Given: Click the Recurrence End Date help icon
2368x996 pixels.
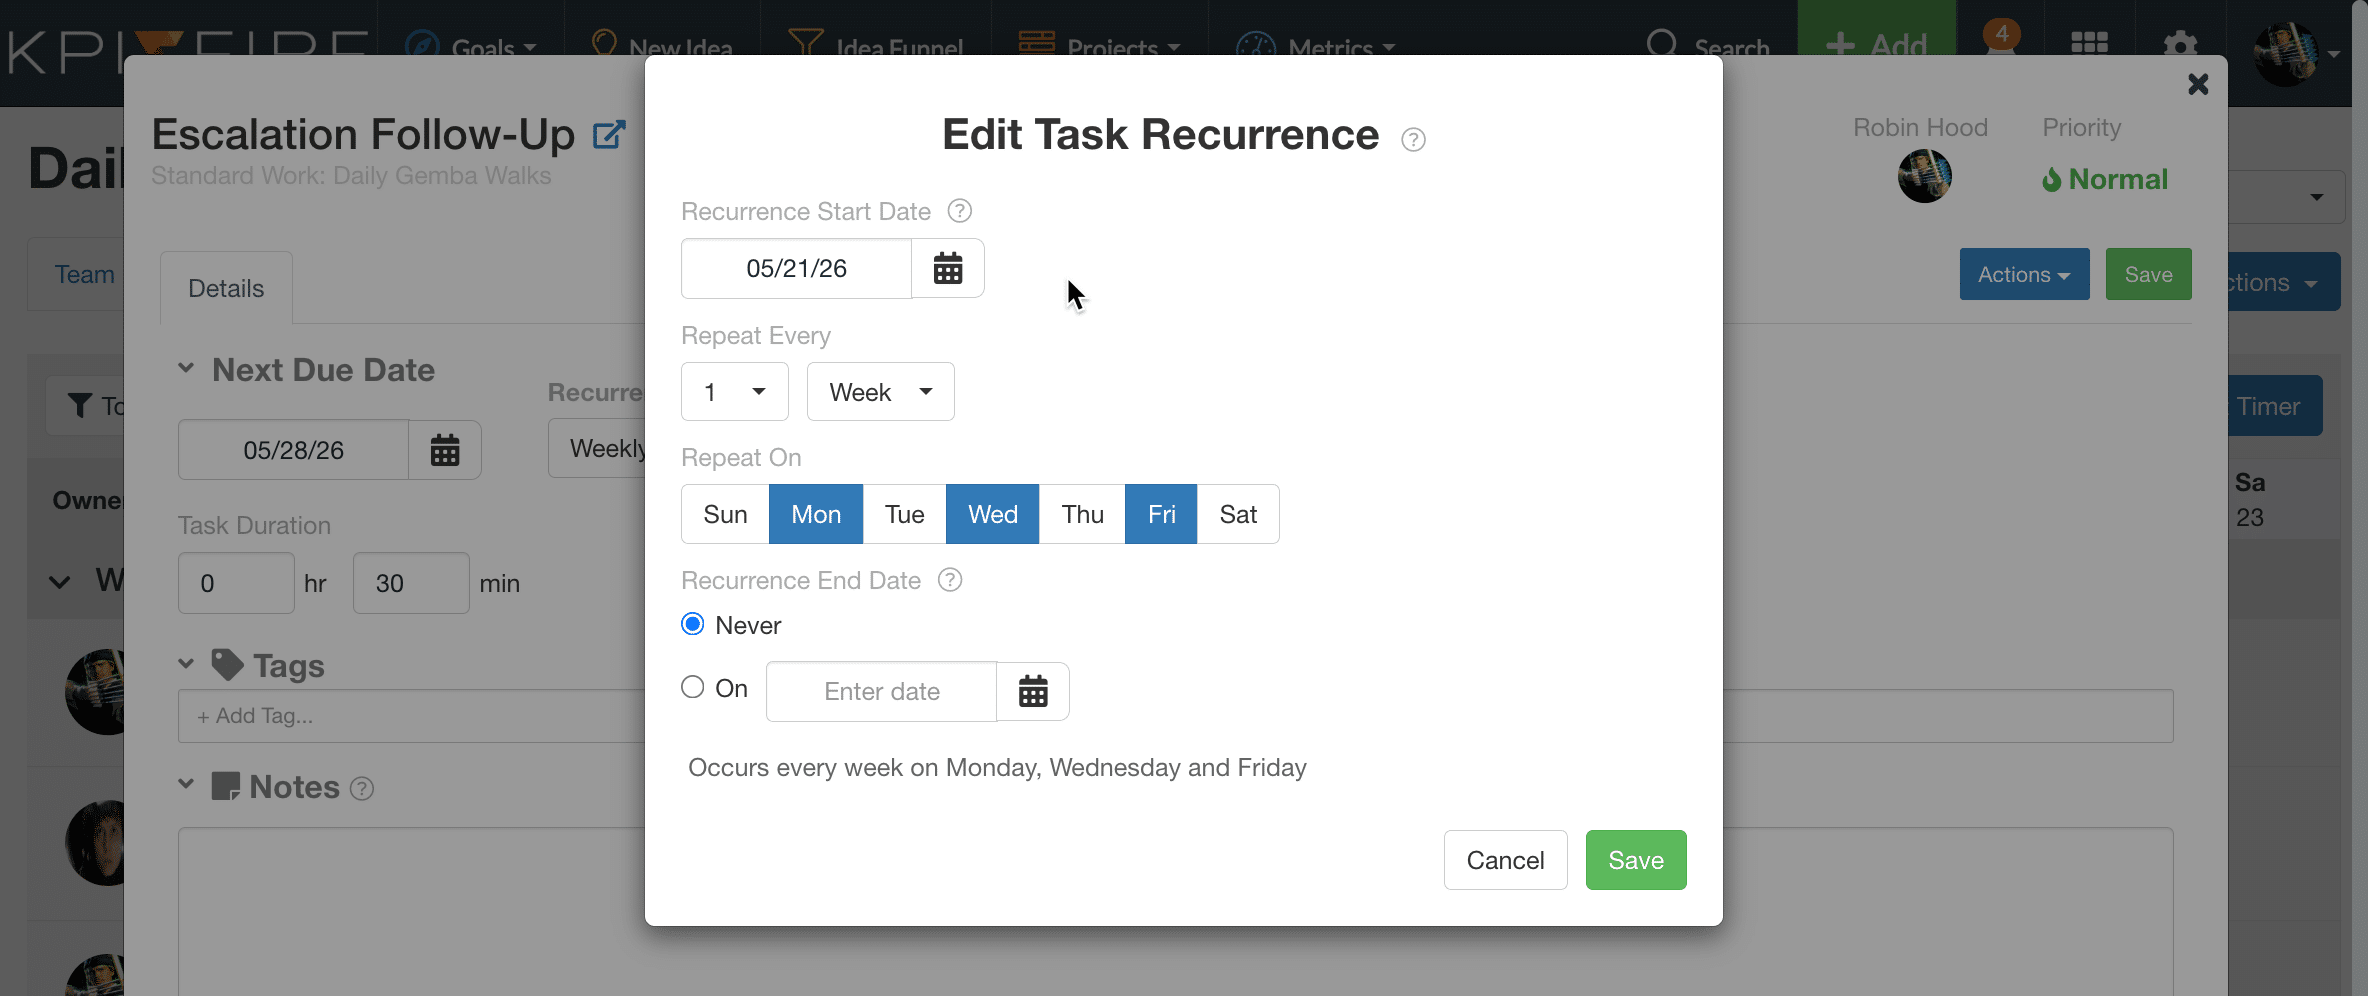Looking at the screenshot, I should pyautogui.click(x=950, y=580).
